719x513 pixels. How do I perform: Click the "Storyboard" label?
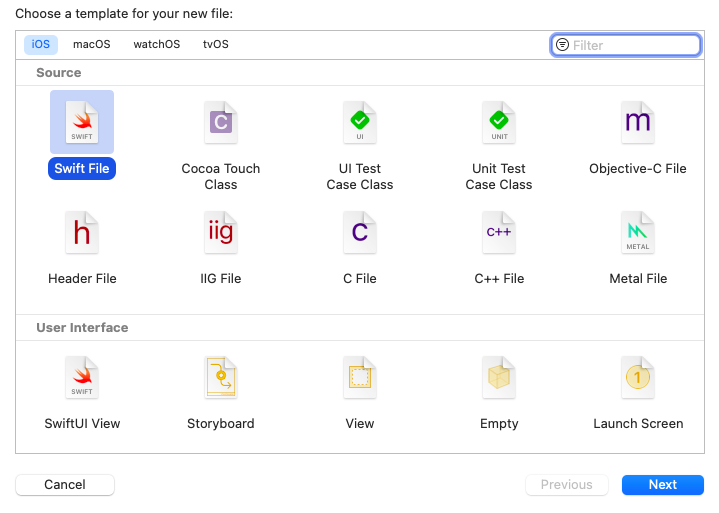point(221,424)
